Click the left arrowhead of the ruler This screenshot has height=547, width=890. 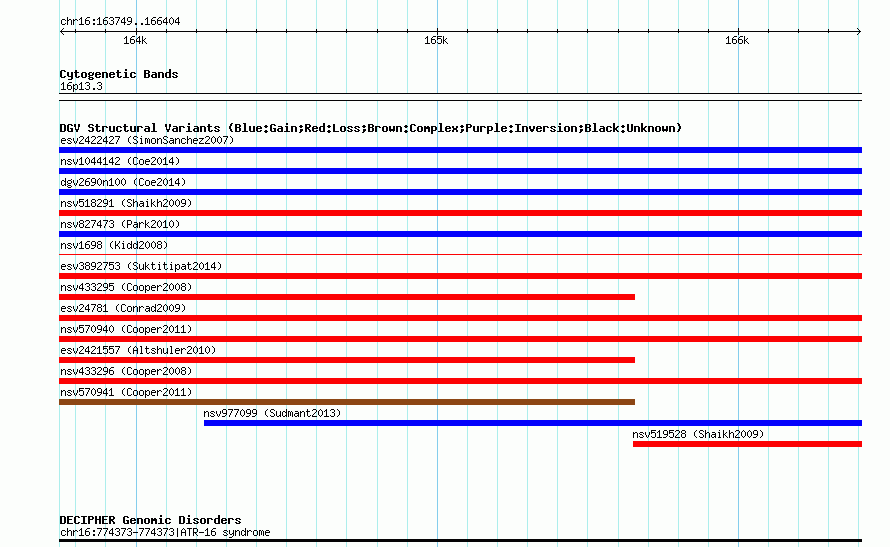tap(62, 31)
